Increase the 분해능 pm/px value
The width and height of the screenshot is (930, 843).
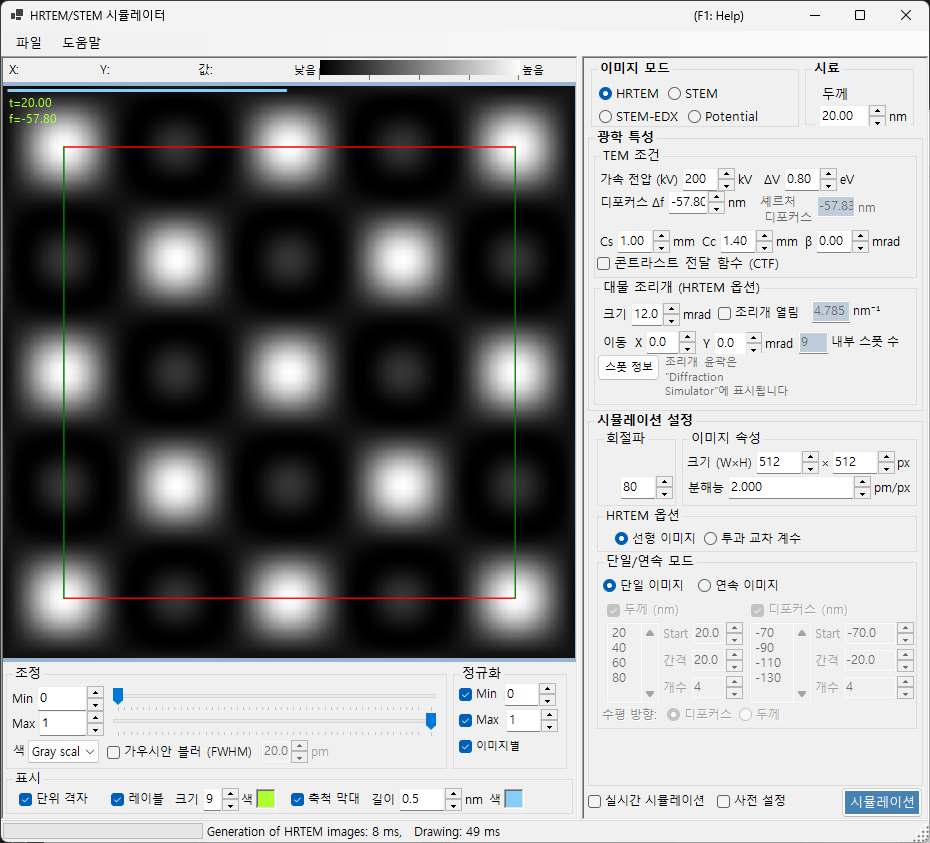point(862,482)
